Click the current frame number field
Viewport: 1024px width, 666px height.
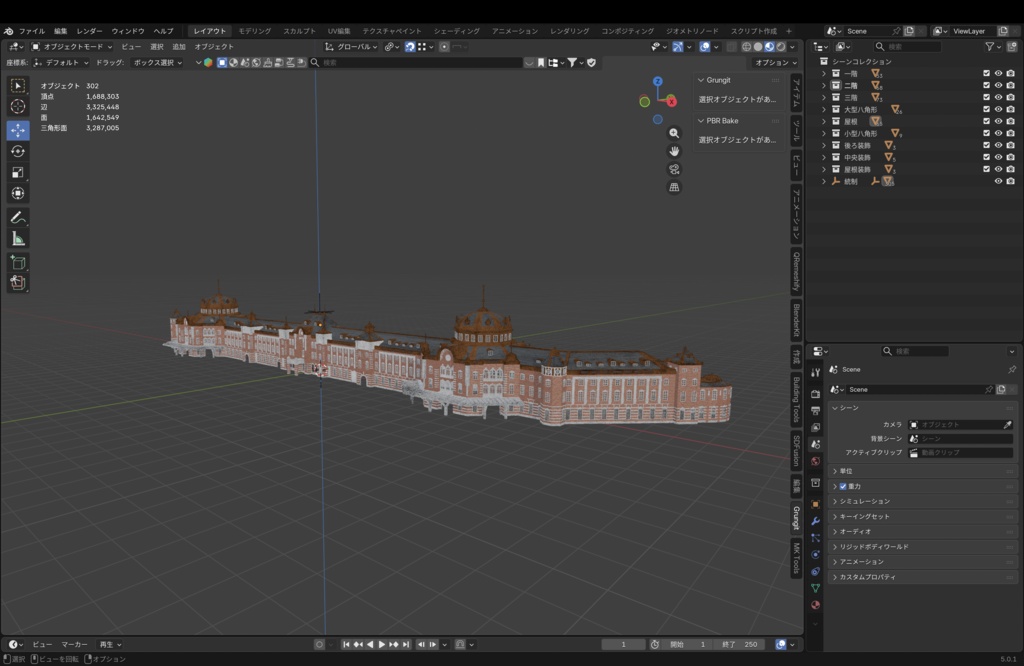623,644
